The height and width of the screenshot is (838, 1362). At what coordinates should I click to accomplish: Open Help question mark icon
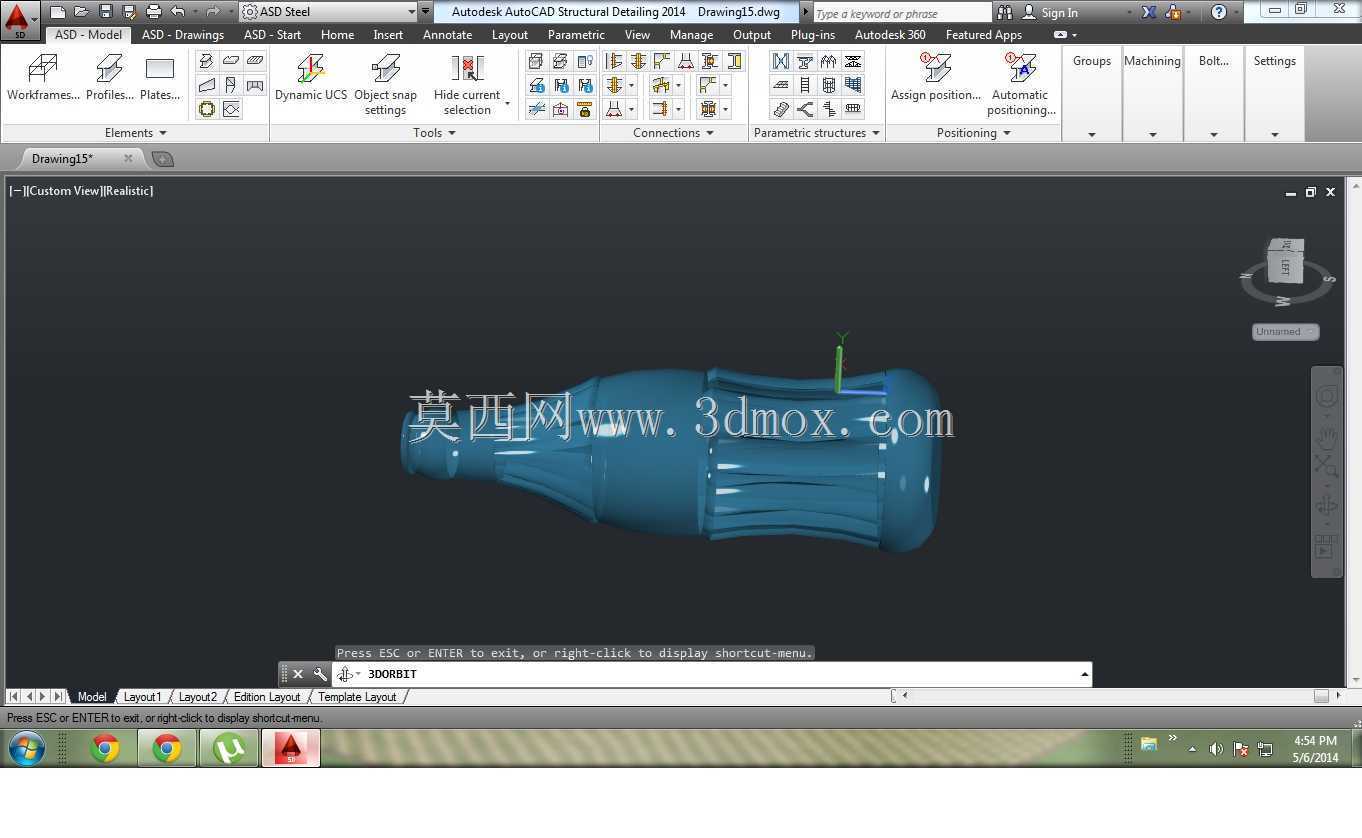point(1218,12)
